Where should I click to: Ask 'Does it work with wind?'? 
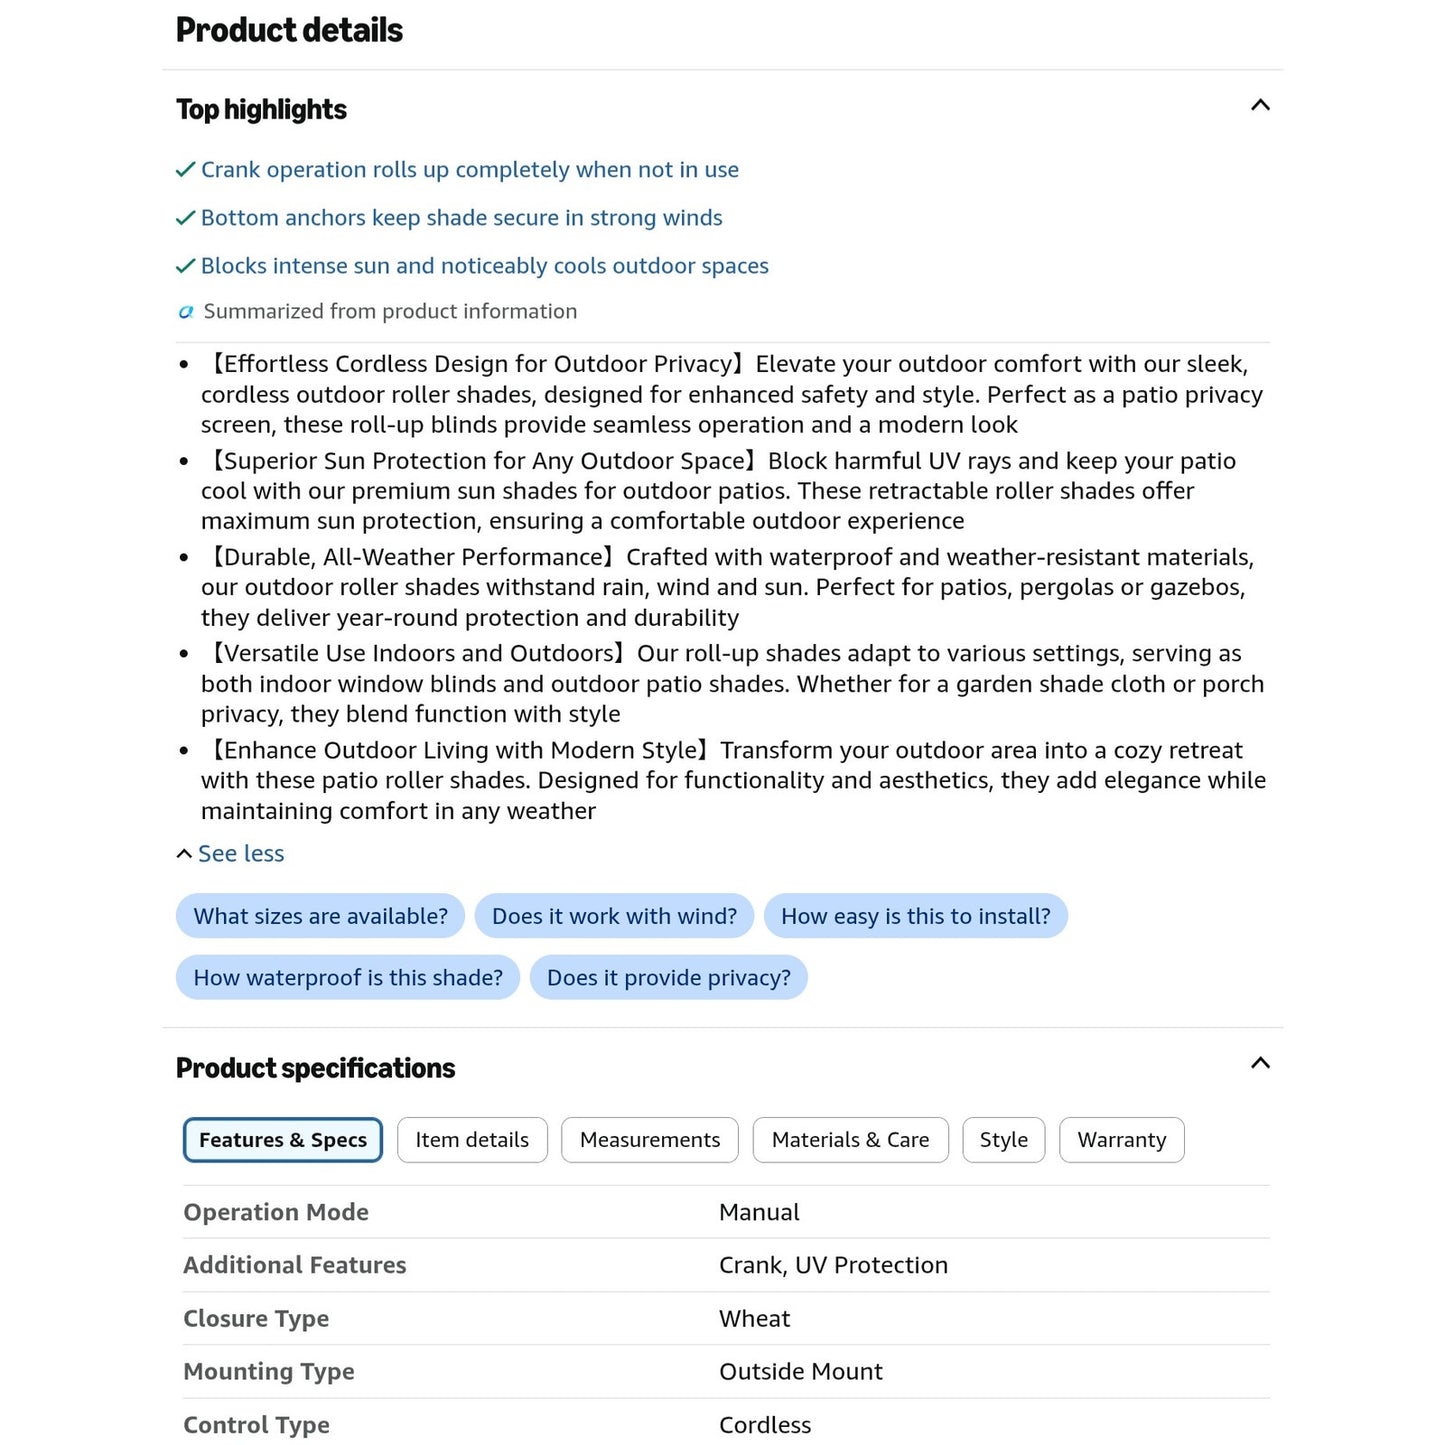(x=614, y=916)
